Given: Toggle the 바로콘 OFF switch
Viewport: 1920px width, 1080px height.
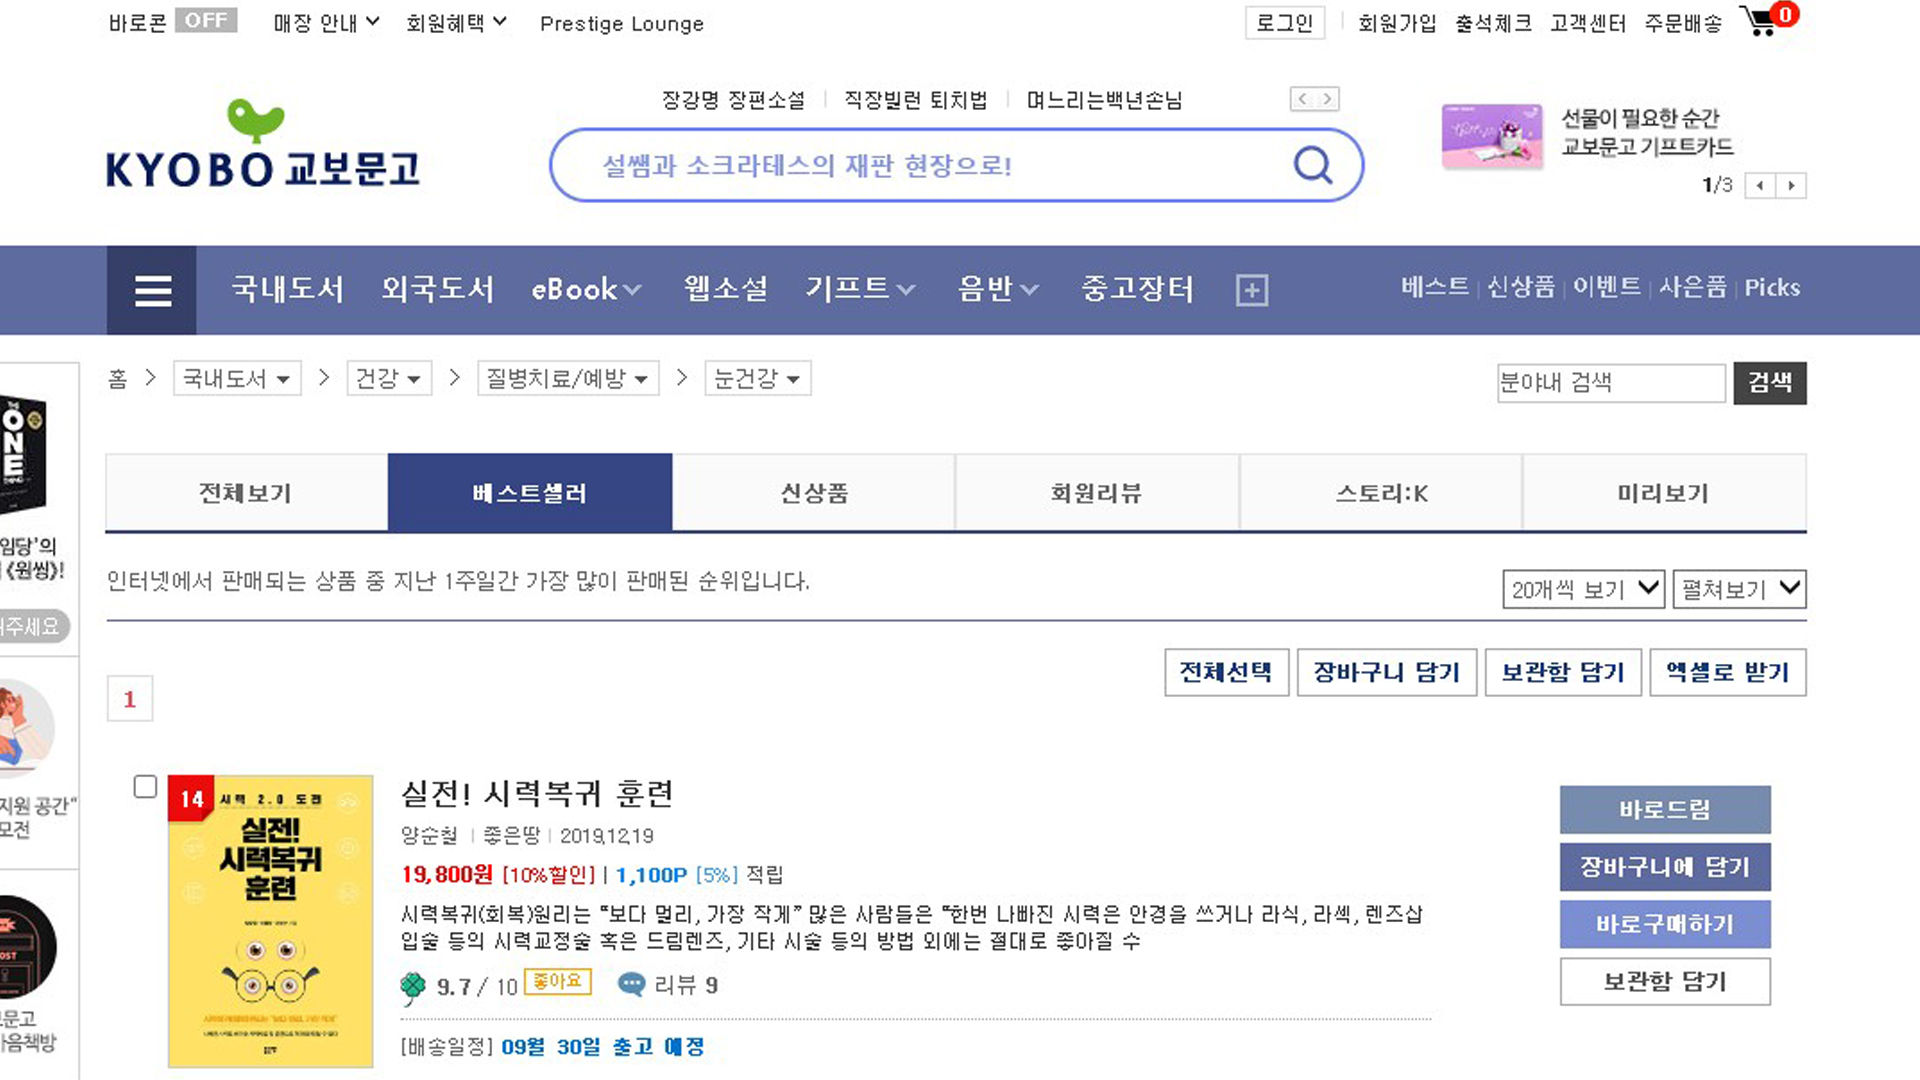Looking at the screenshot, I should 205,21.
